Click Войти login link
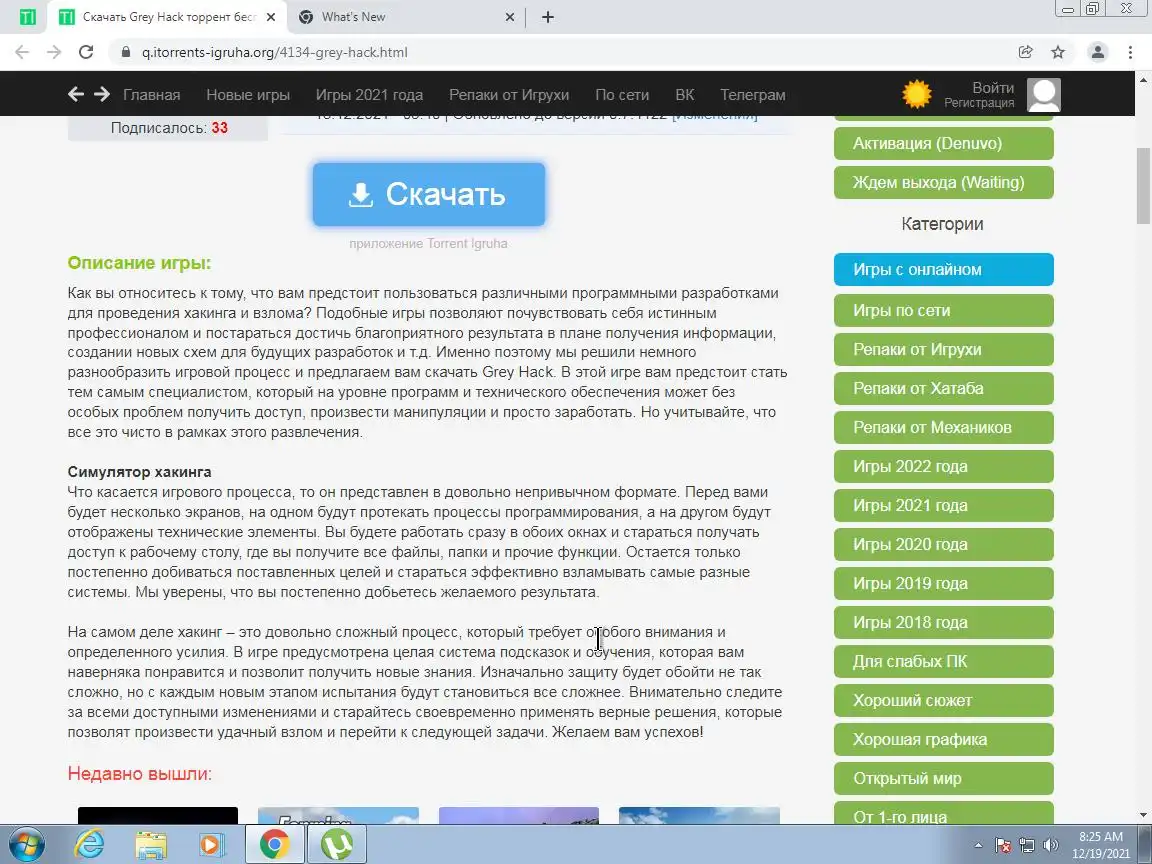Image resolution: width=1152 pixels, height=864 pixels. pyautogui.click(x=993, y=87)
